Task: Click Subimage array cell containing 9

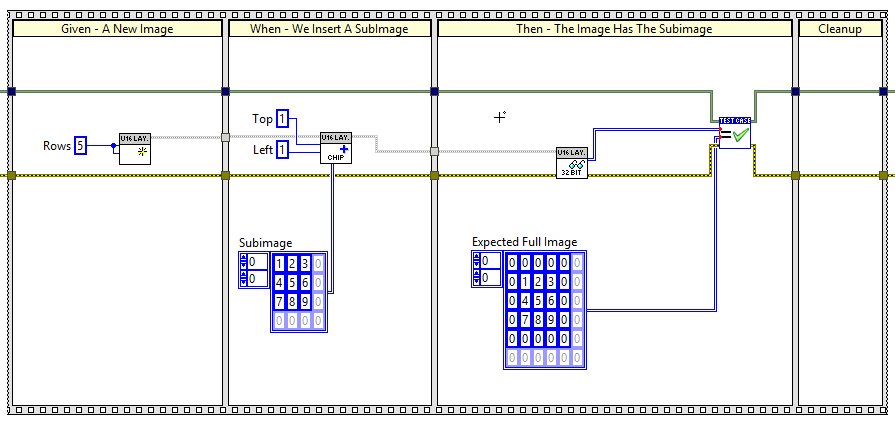Action: coord(305,301)
